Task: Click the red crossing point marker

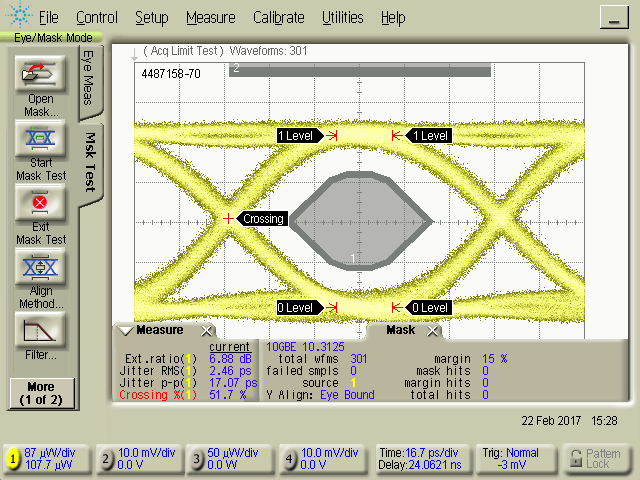Action: 228,219
